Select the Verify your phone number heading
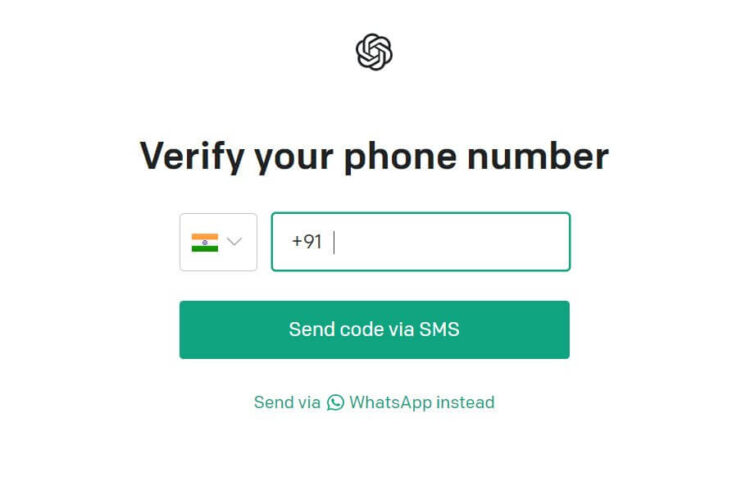Image resolution: width=741 pixels, height=486 pixels. click(x=374, y=157)
